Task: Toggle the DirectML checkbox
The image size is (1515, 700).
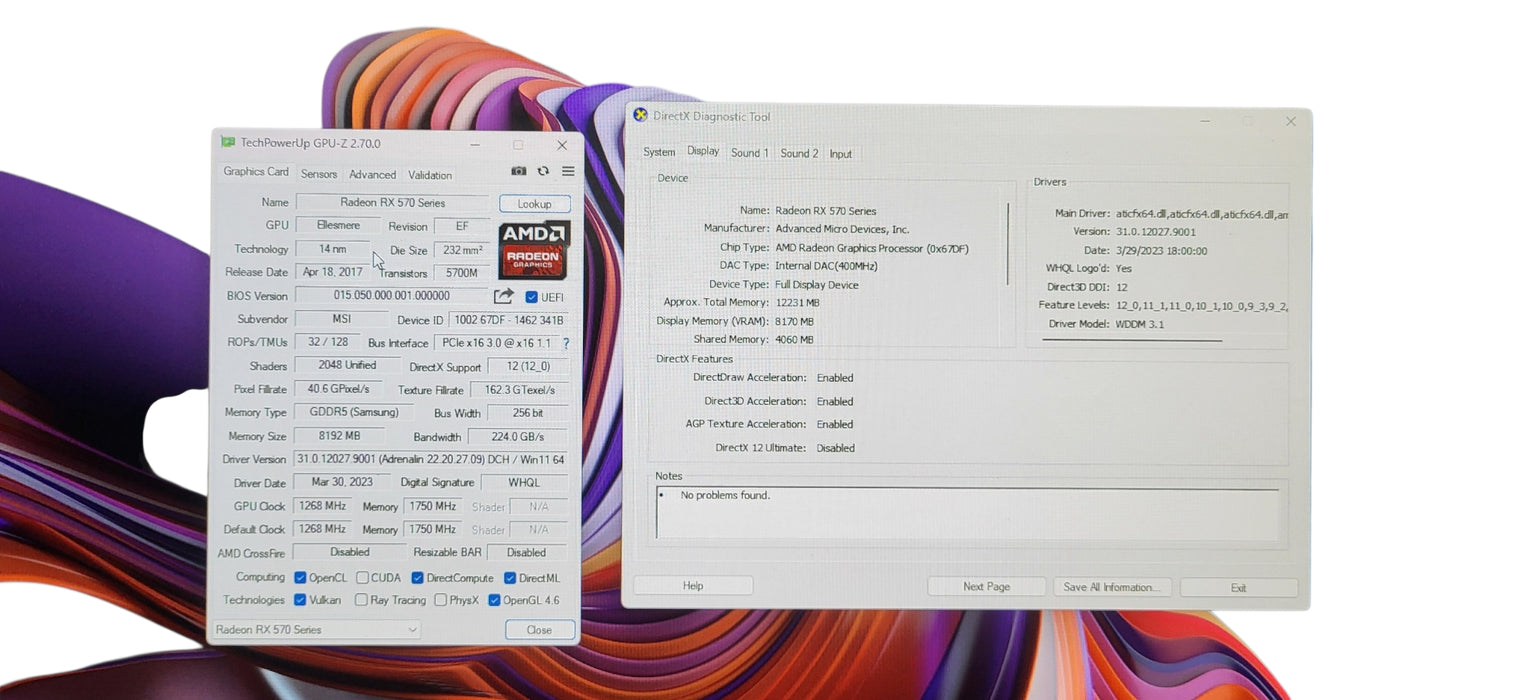Action: (510, 578)
